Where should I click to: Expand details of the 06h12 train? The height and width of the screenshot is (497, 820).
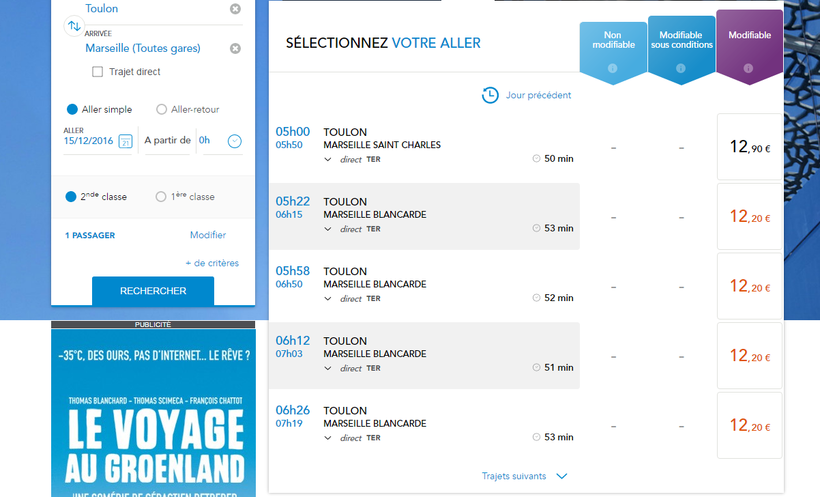point(328,368)
